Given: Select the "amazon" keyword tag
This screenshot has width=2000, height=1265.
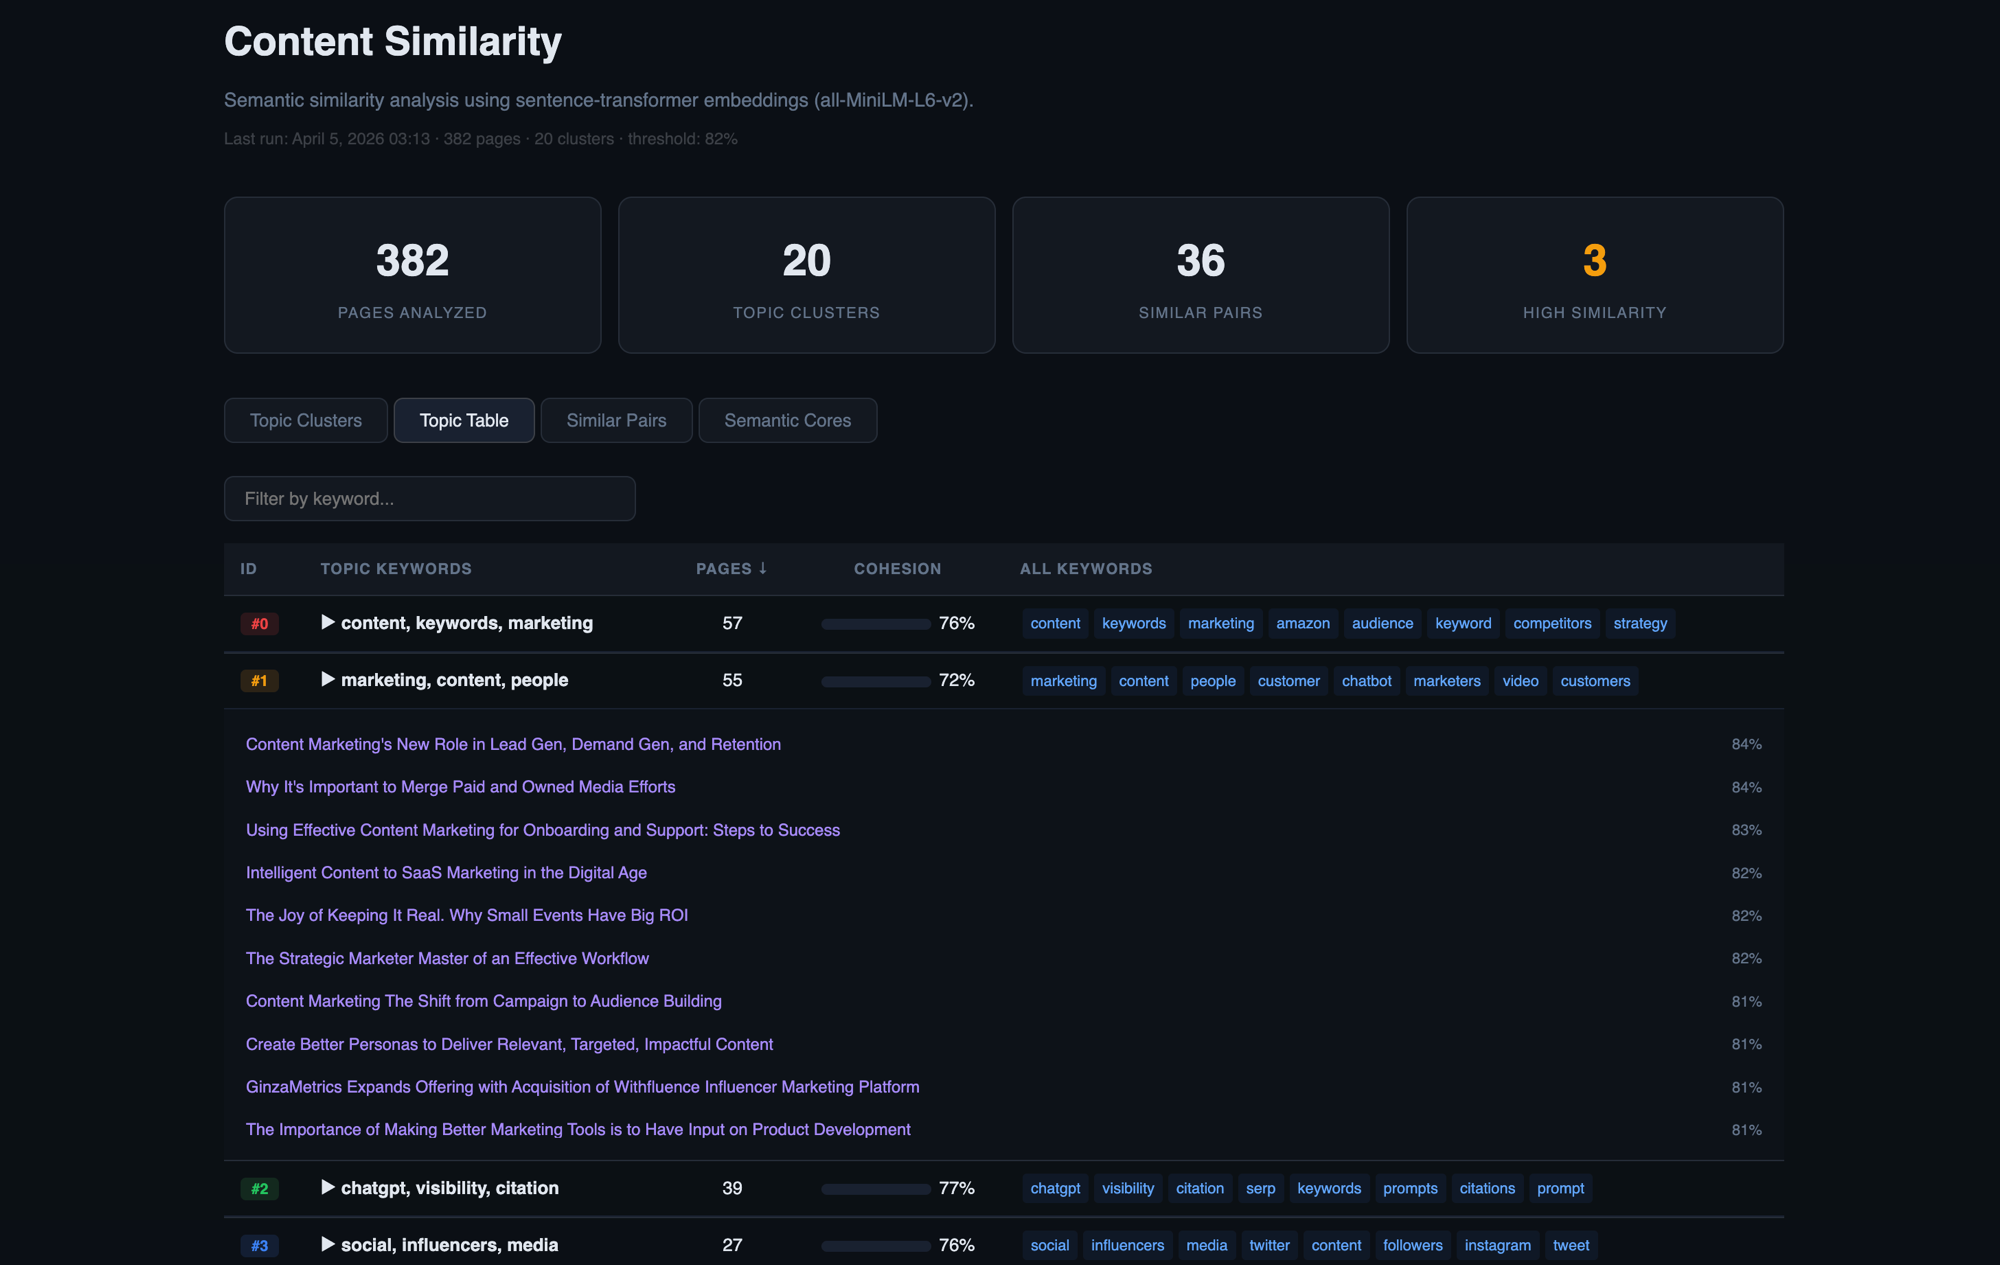Looking at the screenshot, I should point(1303,623).
